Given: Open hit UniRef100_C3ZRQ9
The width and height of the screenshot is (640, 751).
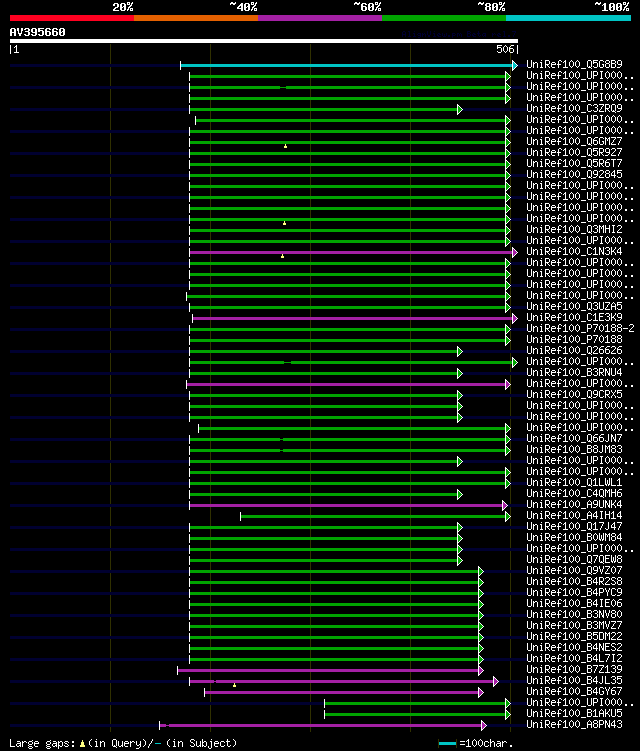Looking at the screenshot, I should pos(574,108).
